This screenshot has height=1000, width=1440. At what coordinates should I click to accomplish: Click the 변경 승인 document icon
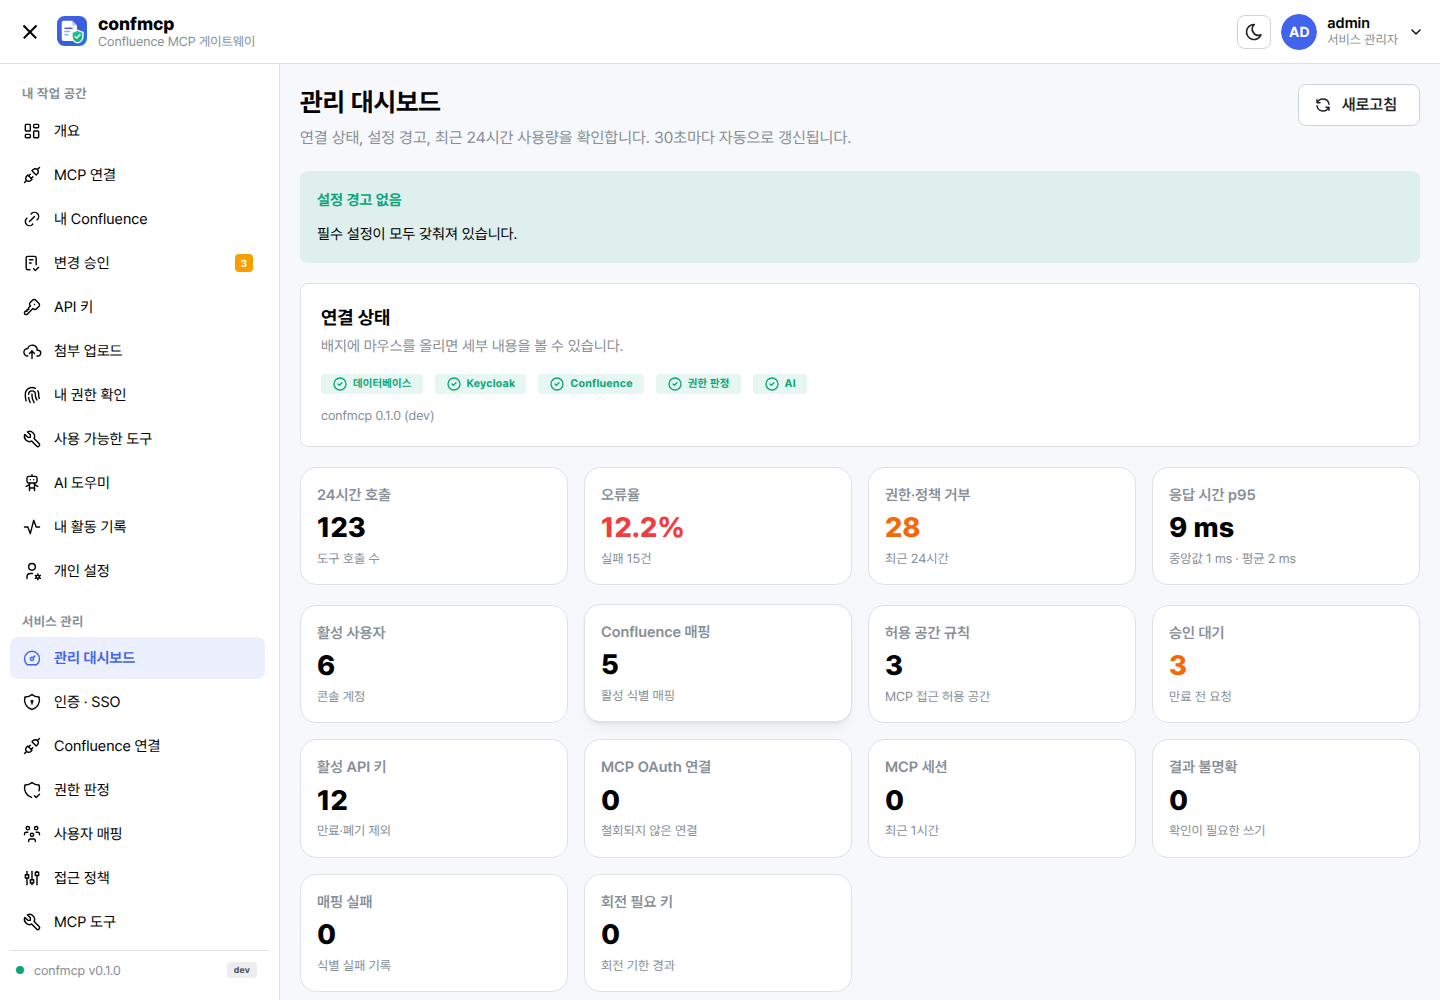(32, 263)
